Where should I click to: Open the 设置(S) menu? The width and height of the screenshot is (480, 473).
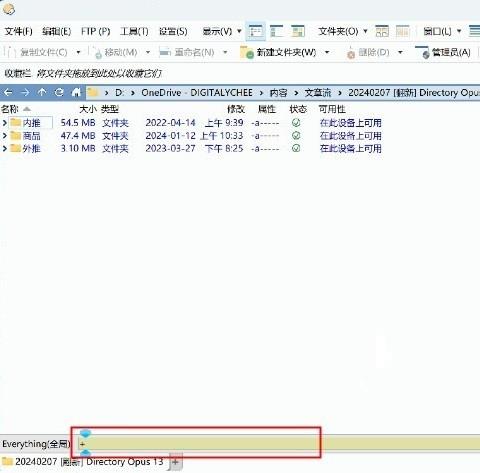pyautogui.click(x=173, y=32)
